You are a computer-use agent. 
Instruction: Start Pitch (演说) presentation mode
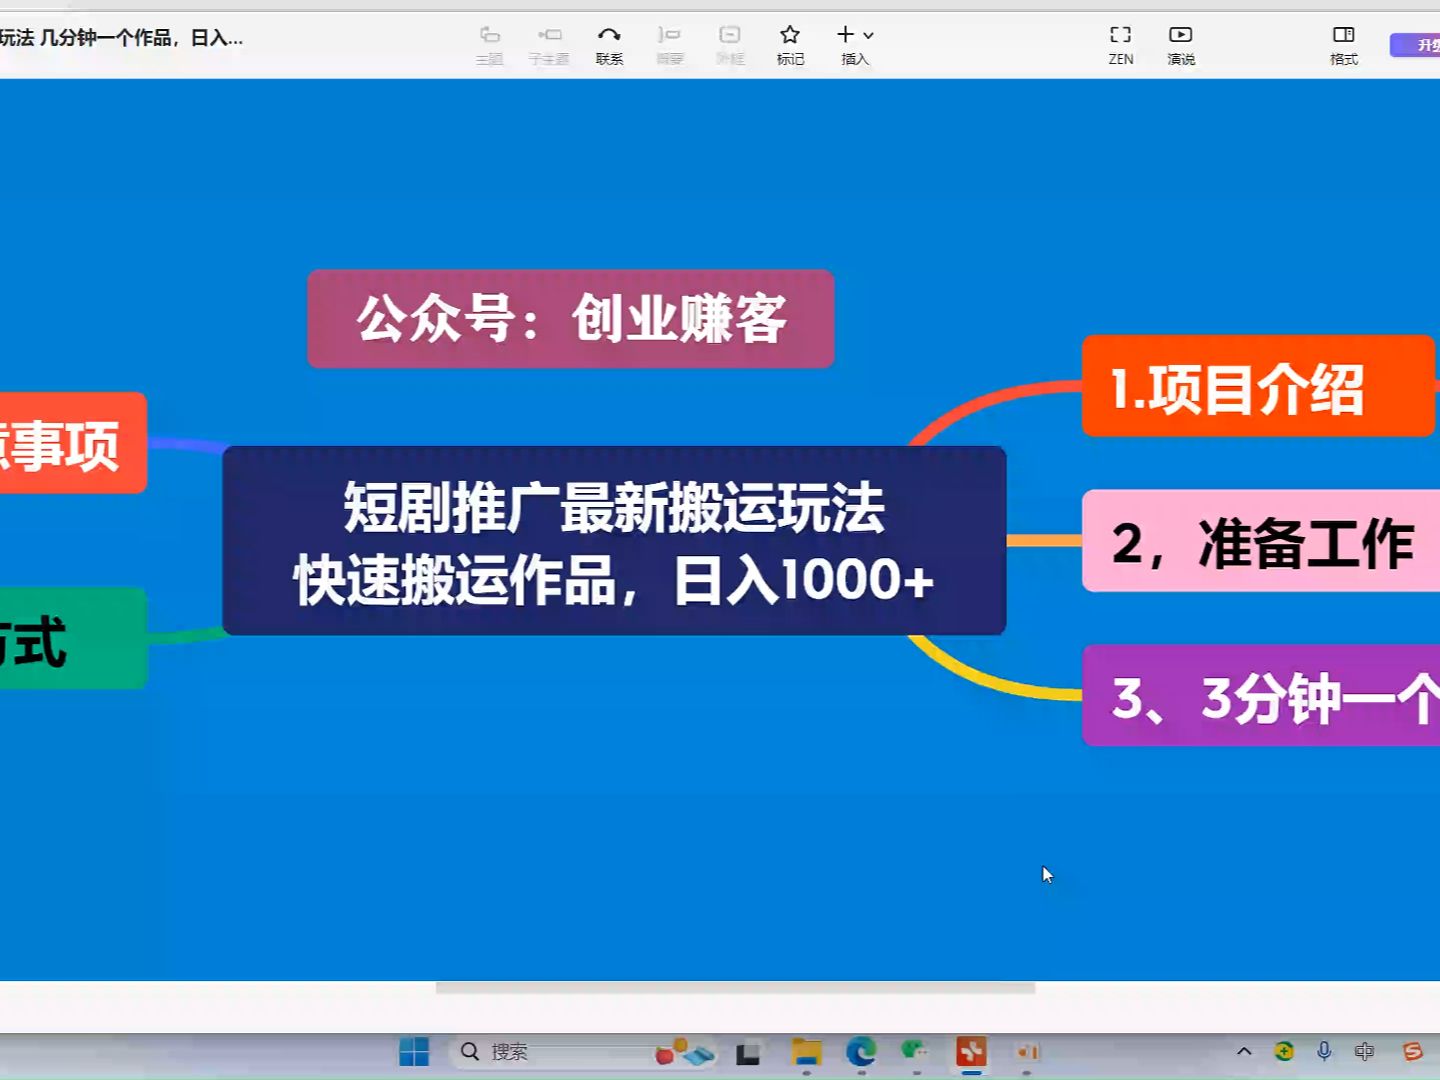[x=1181, y=46]
